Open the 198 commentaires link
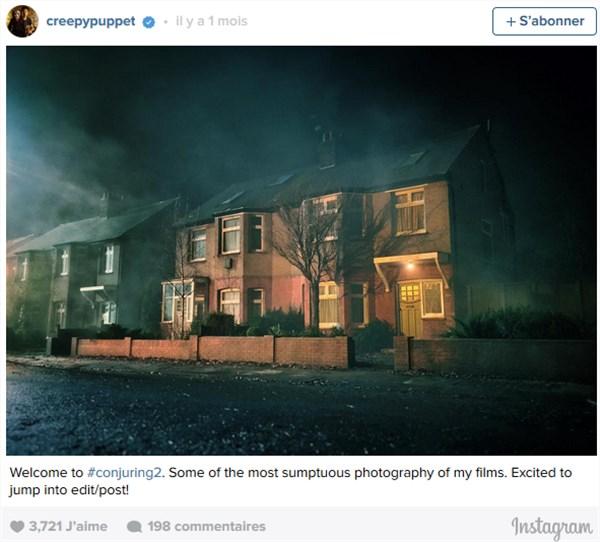This screenshot has height=542, width=600. coord(207,526)
